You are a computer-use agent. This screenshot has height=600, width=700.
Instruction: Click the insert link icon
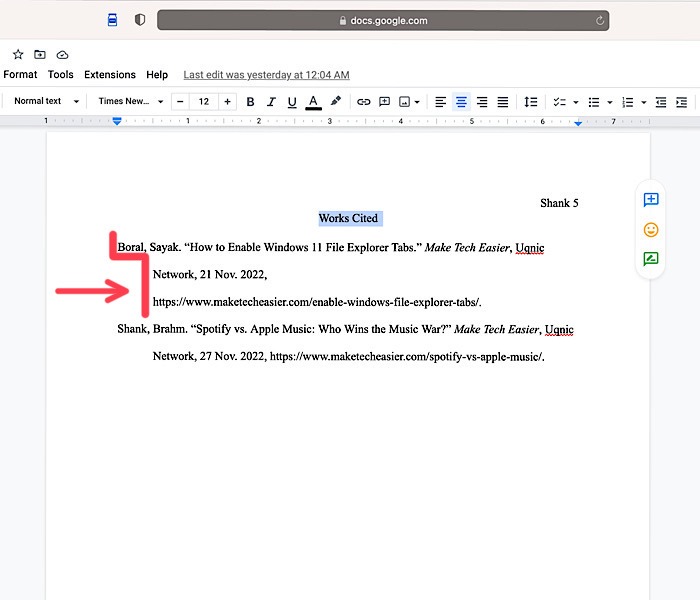click(364, 102)
